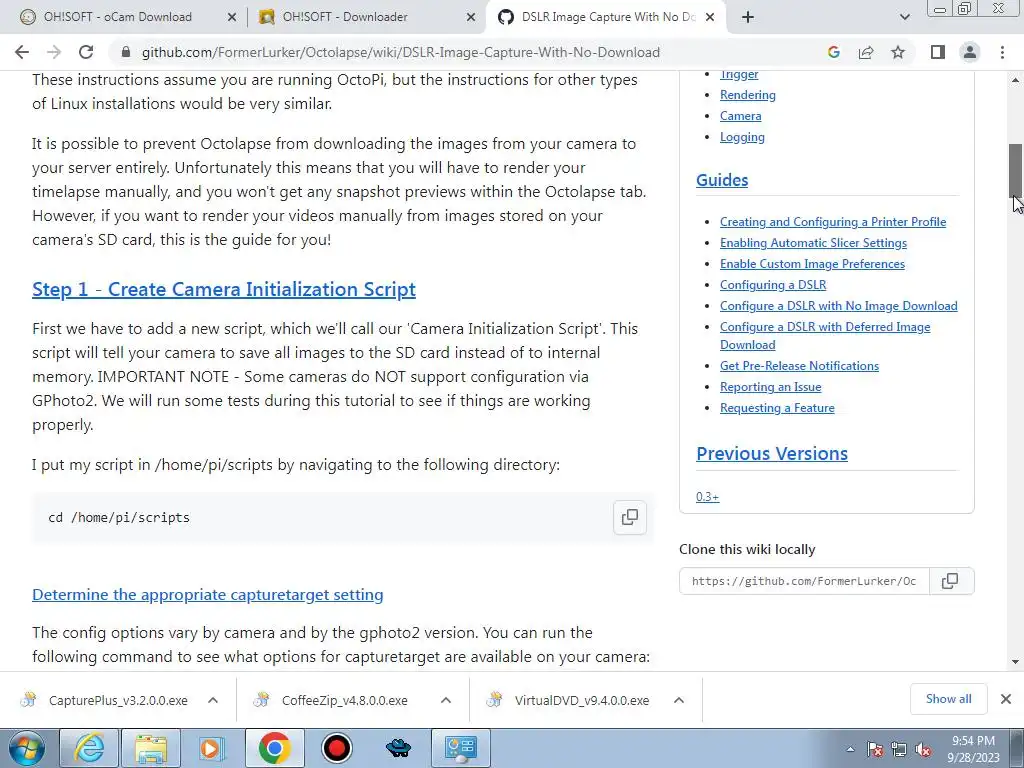1024x768 pixels.
Task: Open Action Center flag tray icon
Action: click(875, 750)
